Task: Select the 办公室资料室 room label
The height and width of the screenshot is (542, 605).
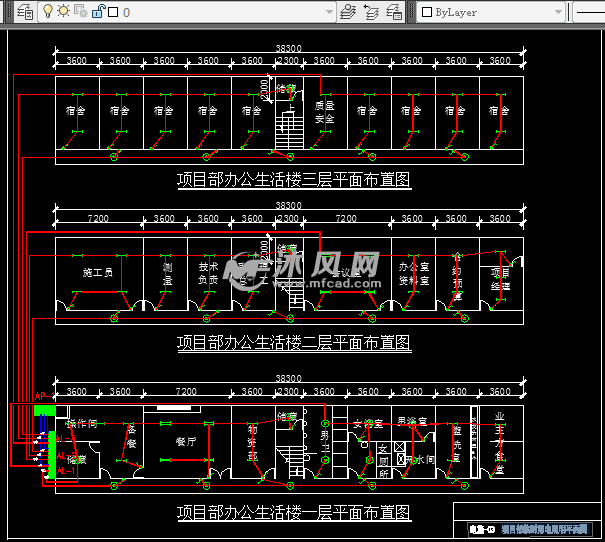Action: coord(414,274)
